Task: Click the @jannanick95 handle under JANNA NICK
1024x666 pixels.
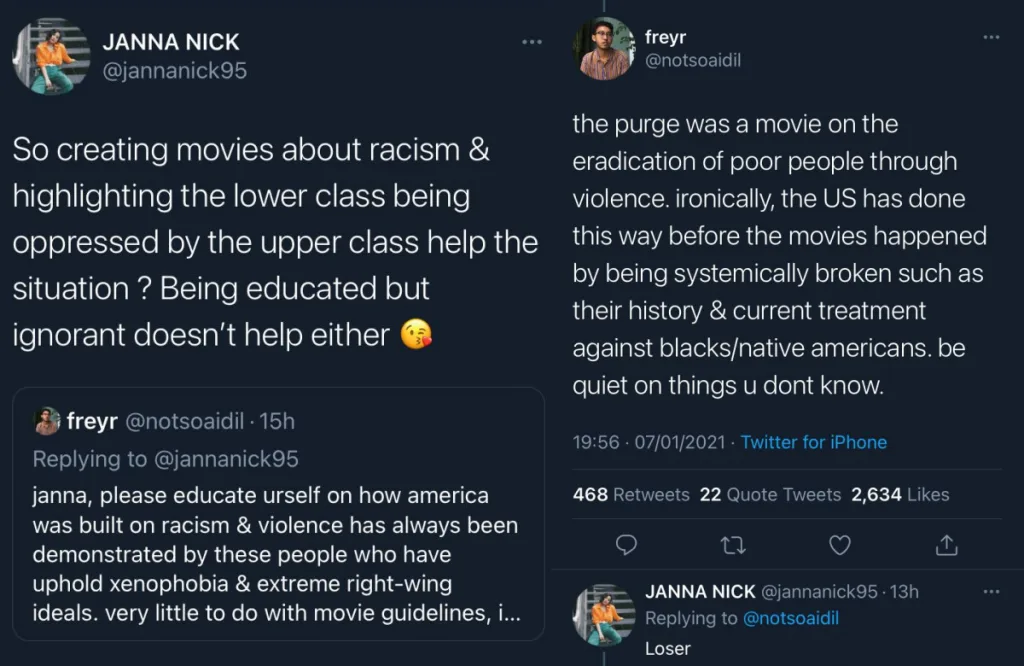Action: coord(175,71)
